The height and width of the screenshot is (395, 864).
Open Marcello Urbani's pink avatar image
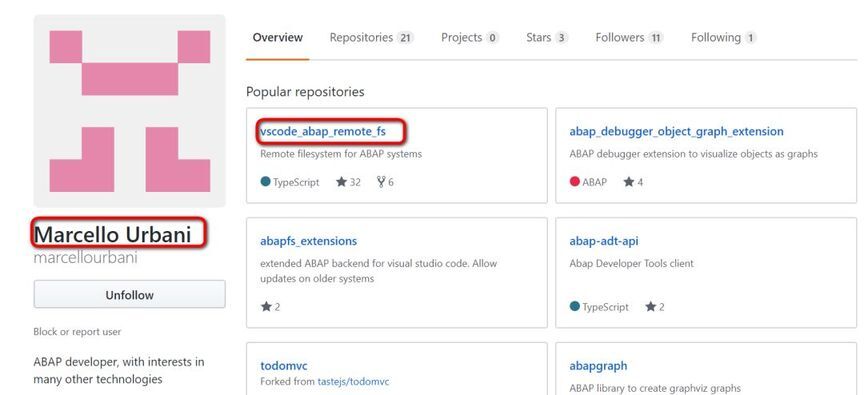129,111
